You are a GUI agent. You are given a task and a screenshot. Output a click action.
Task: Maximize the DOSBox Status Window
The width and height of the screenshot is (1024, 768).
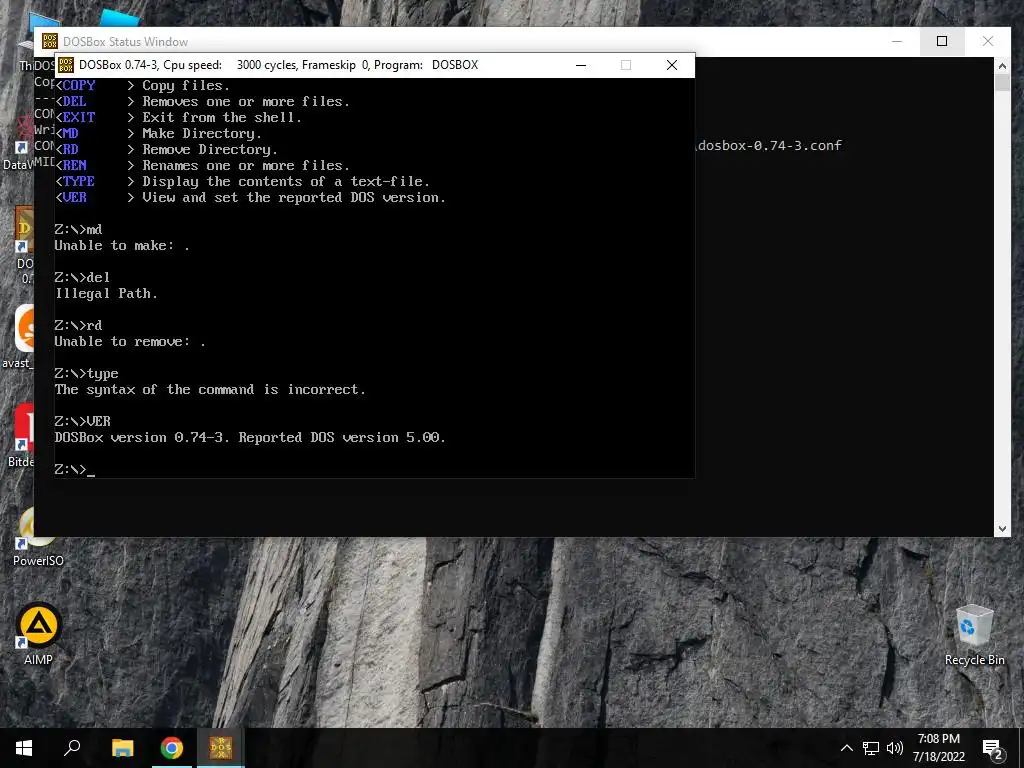[942, 41]
